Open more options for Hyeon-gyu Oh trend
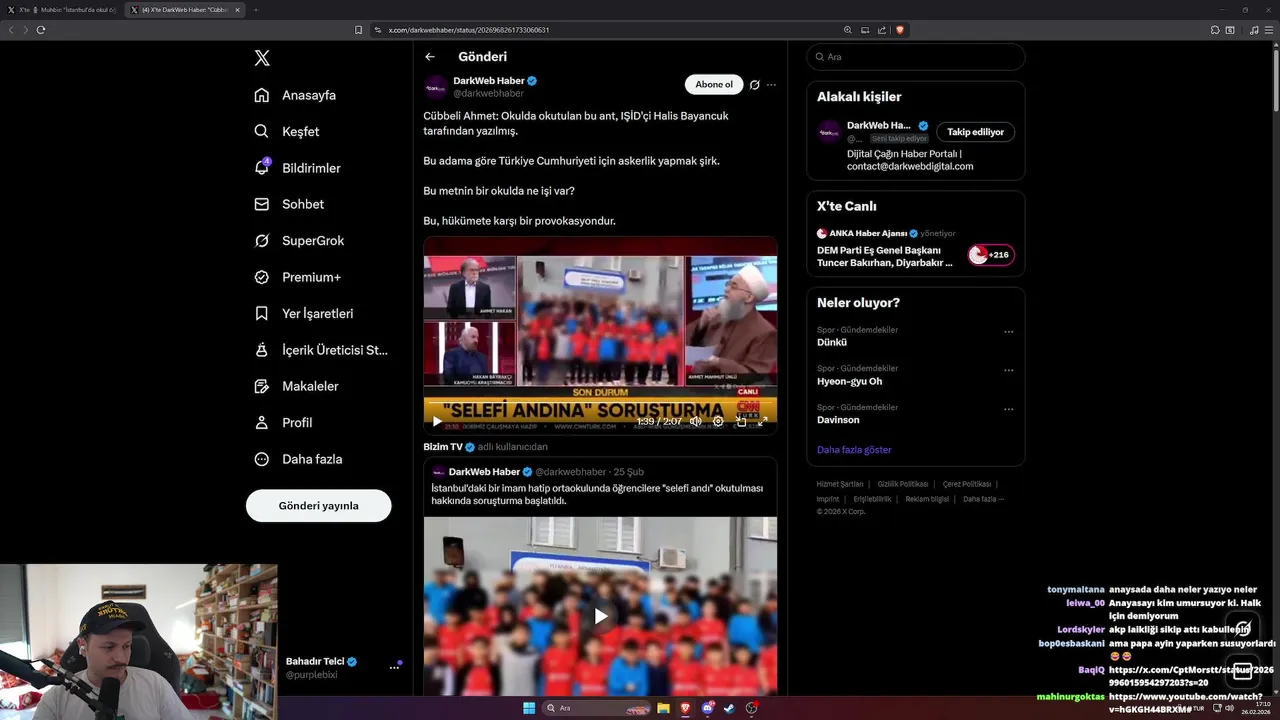 [1008, 370]
